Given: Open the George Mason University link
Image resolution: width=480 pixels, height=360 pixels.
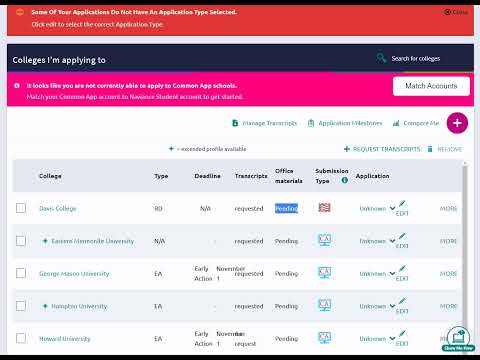Looking at the screenshot, I should [74, 274].
